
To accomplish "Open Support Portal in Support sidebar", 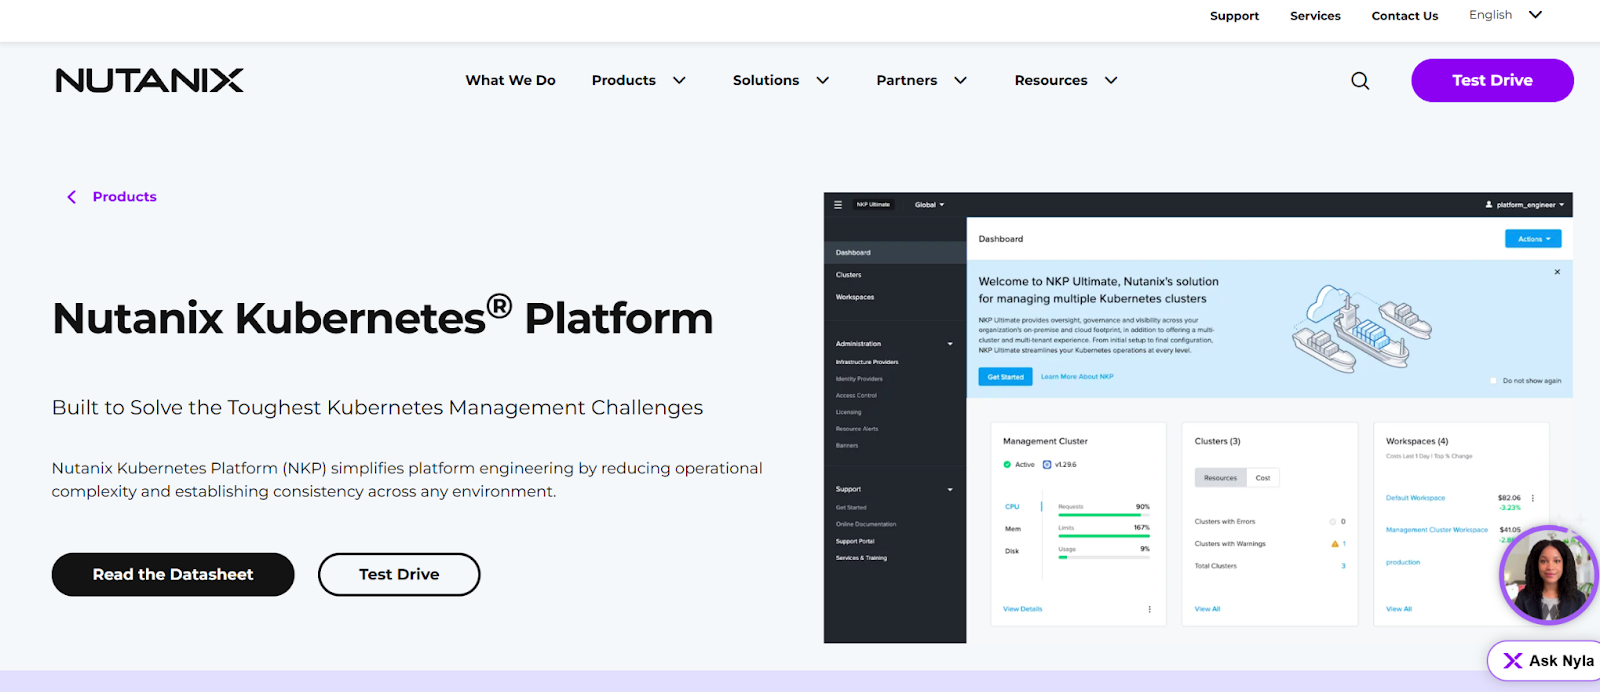I will pyautogui.click(x=855, y=541).
